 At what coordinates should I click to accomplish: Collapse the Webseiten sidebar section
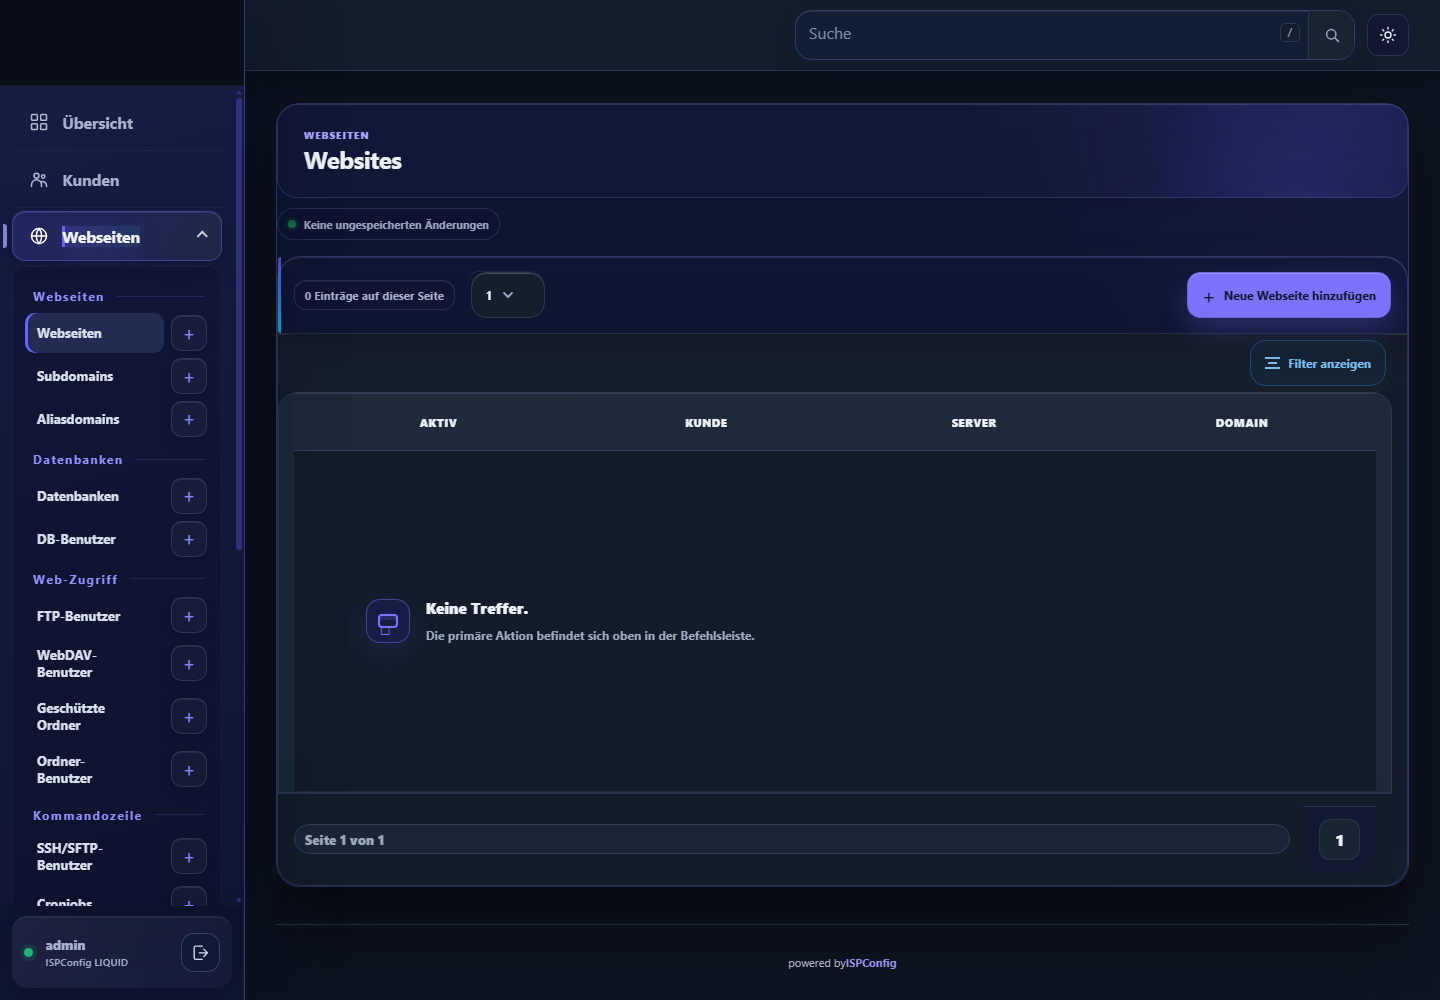click(202, 235)
